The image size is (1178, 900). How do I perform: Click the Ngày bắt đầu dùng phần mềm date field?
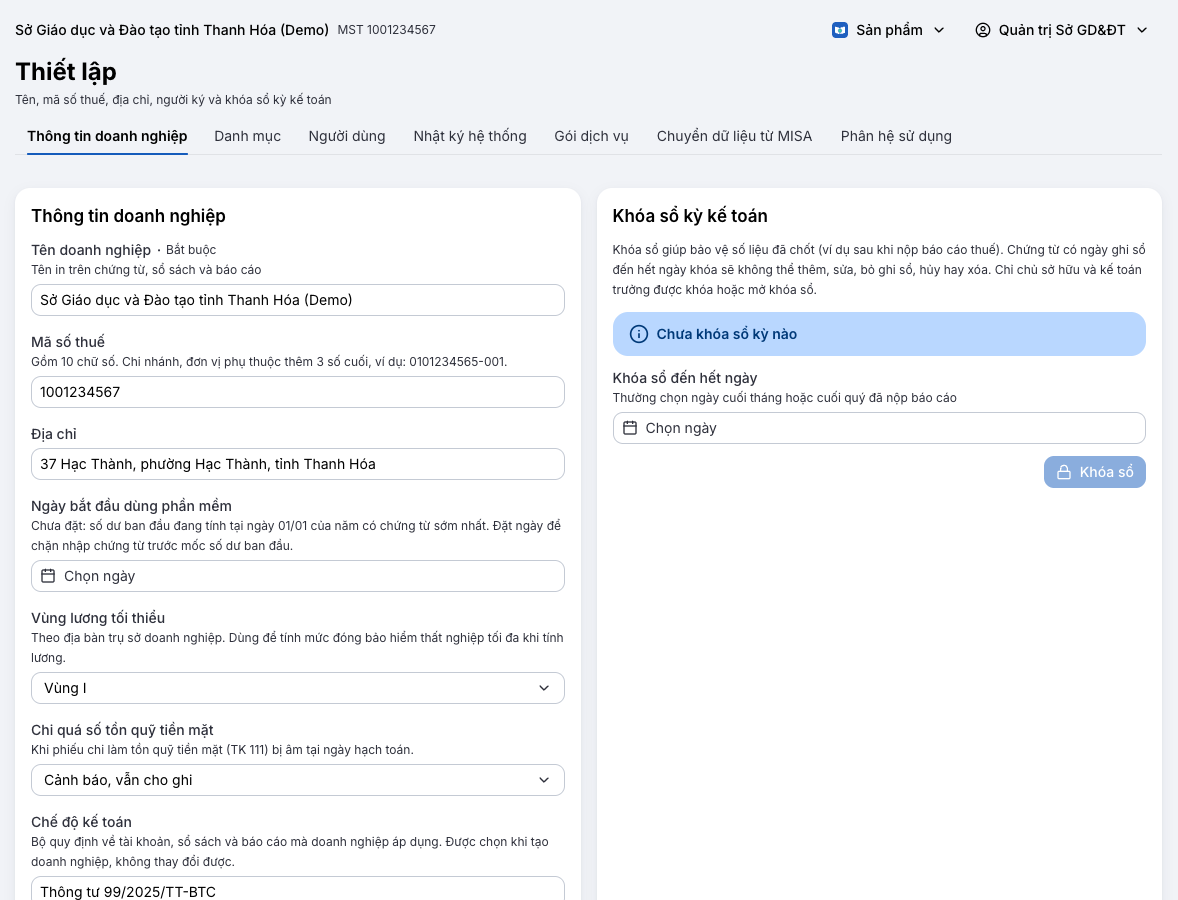point(298,576)
